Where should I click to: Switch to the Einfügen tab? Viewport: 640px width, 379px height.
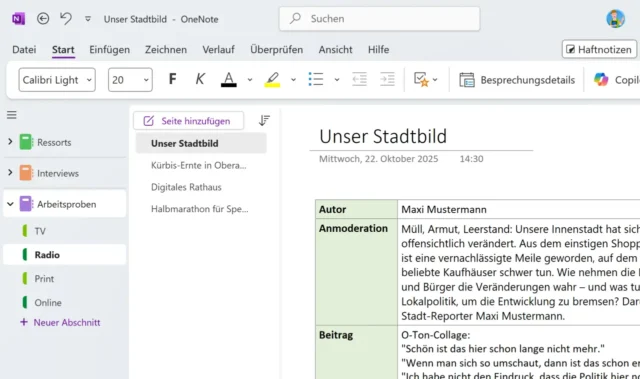(109, 49)
